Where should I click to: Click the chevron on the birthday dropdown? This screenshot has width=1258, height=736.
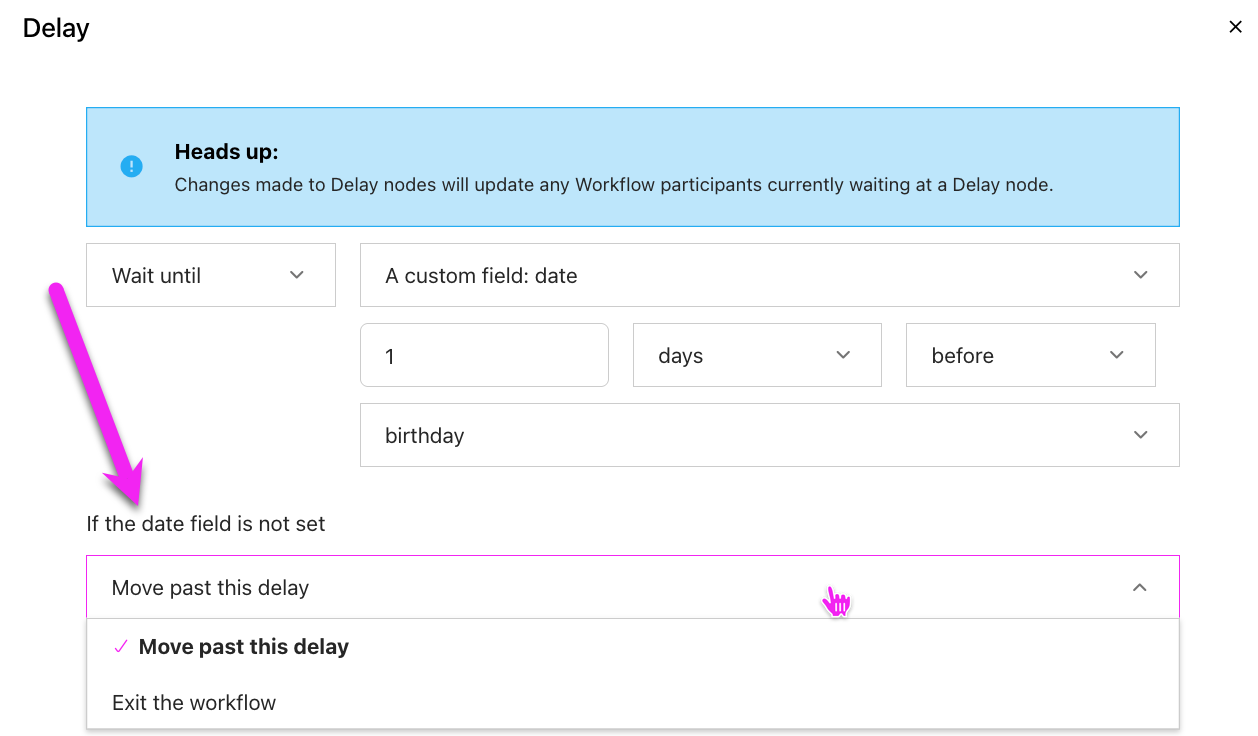click(x=1140, y=435)
